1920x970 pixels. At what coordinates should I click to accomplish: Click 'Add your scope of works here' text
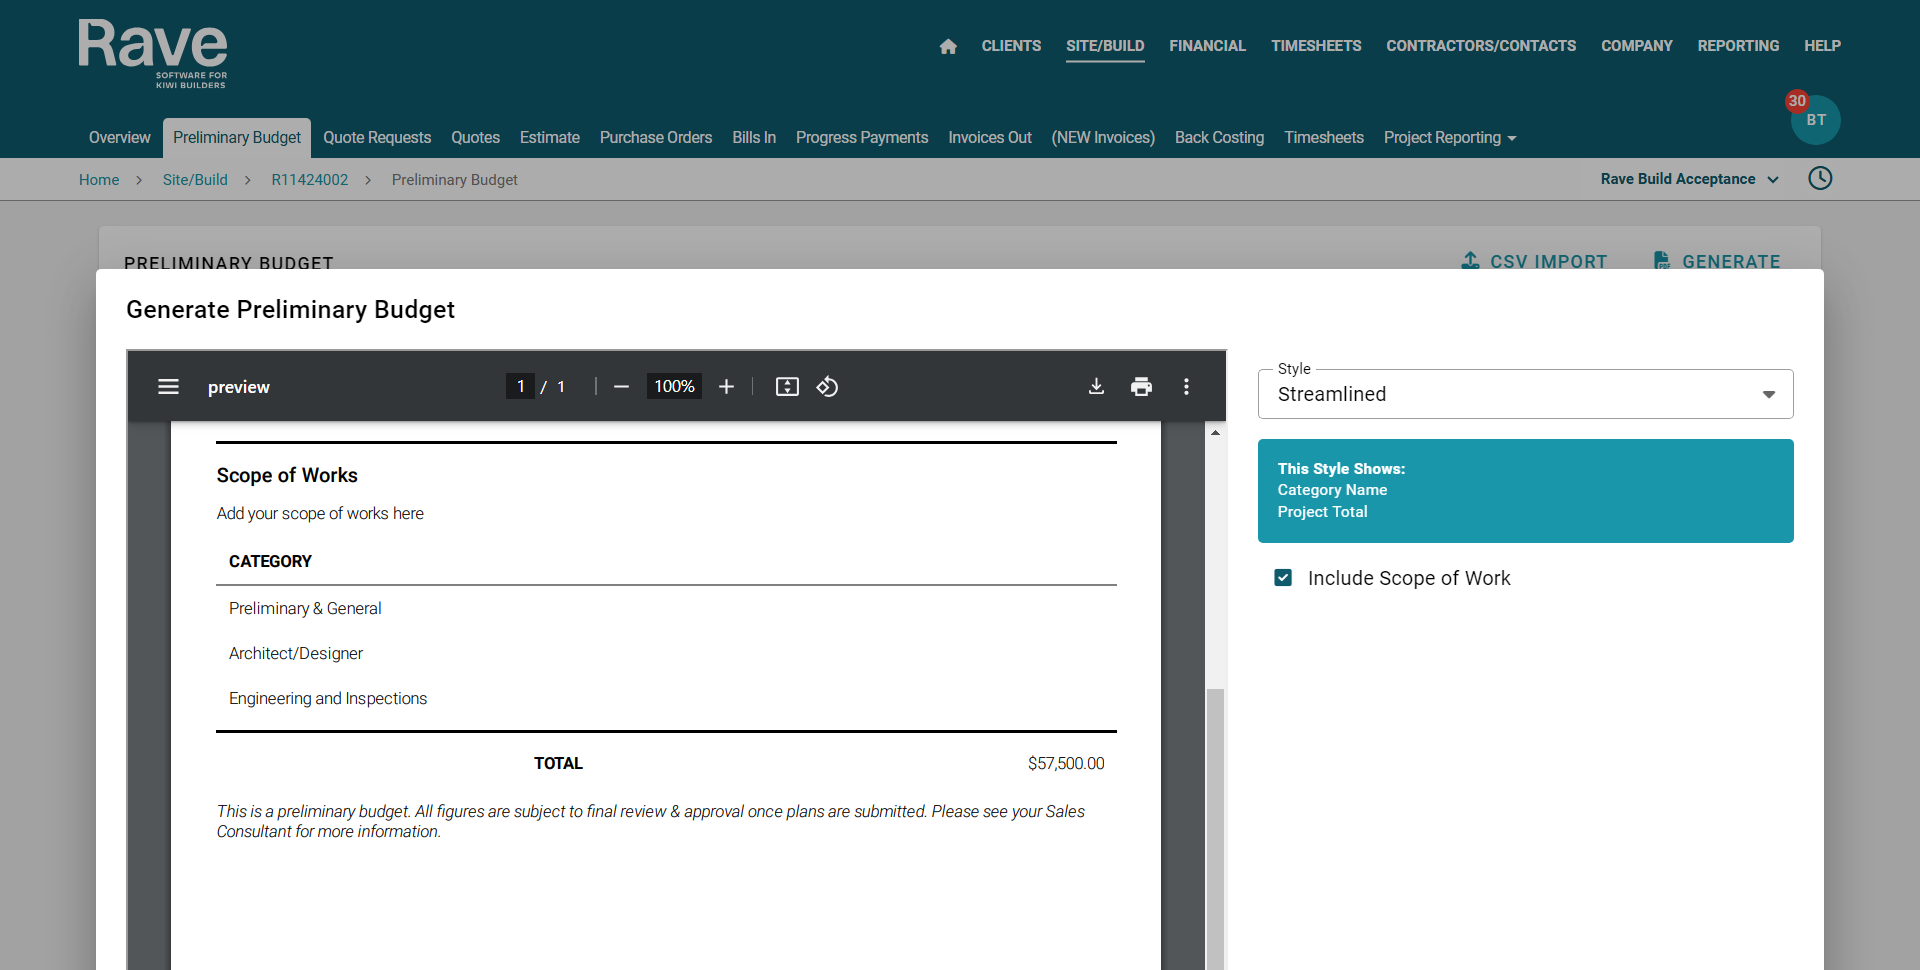tap(320, 514)
